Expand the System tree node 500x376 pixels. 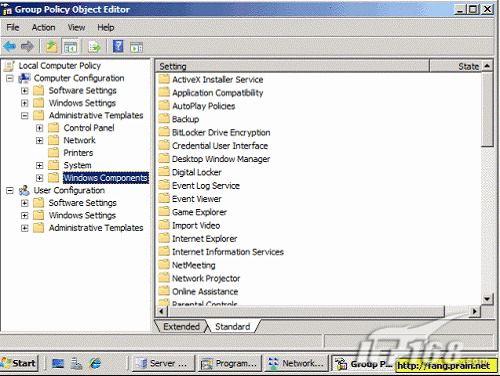pyautogui.click(x=39, y=165)
